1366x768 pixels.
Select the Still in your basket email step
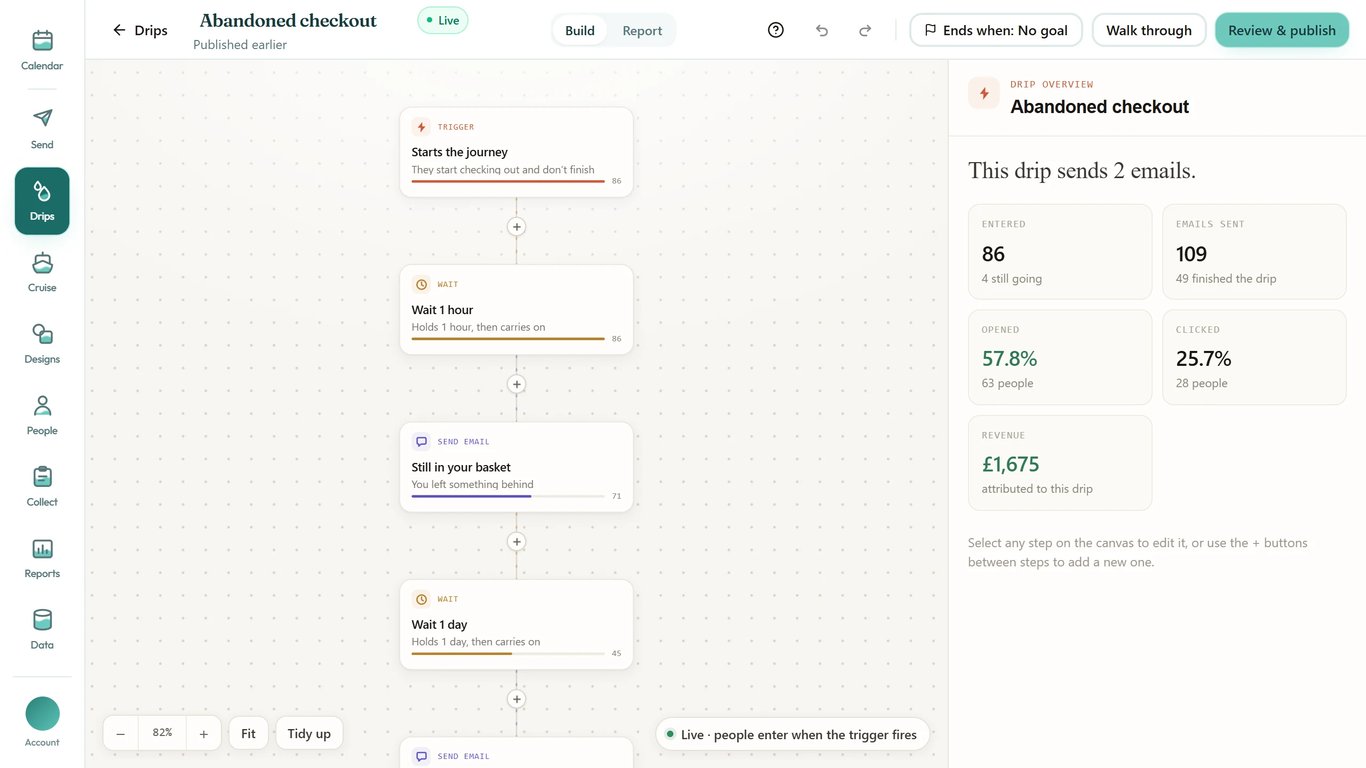pyautogui.click(x=517, y=467)
